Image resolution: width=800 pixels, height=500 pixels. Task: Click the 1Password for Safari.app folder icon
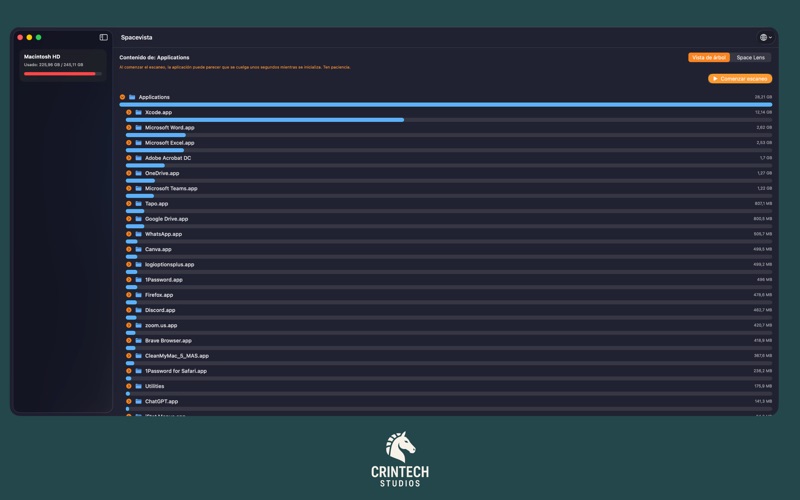(x=138, y=371)
